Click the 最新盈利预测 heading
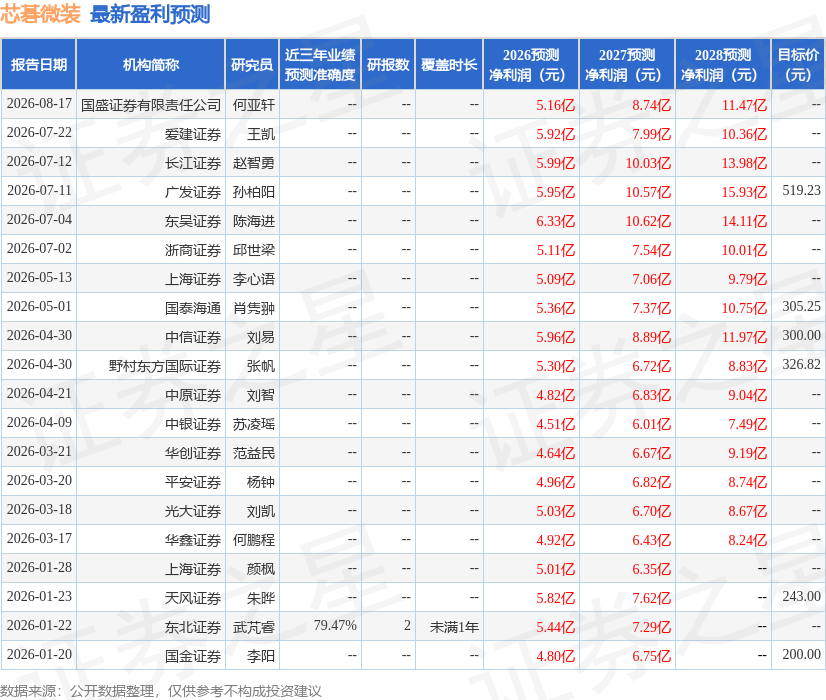 pos(150,14)
